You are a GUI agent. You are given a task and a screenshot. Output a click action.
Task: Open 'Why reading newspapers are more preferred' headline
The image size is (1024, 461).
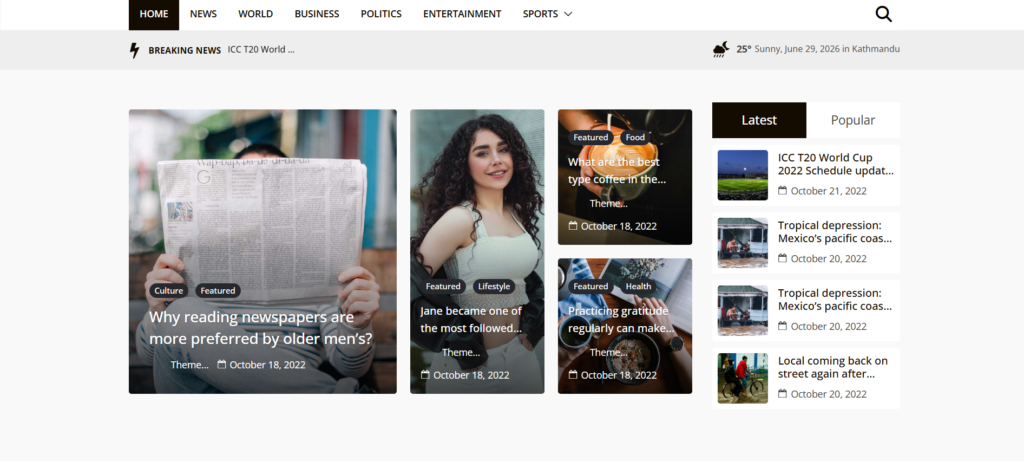[261, 328]
